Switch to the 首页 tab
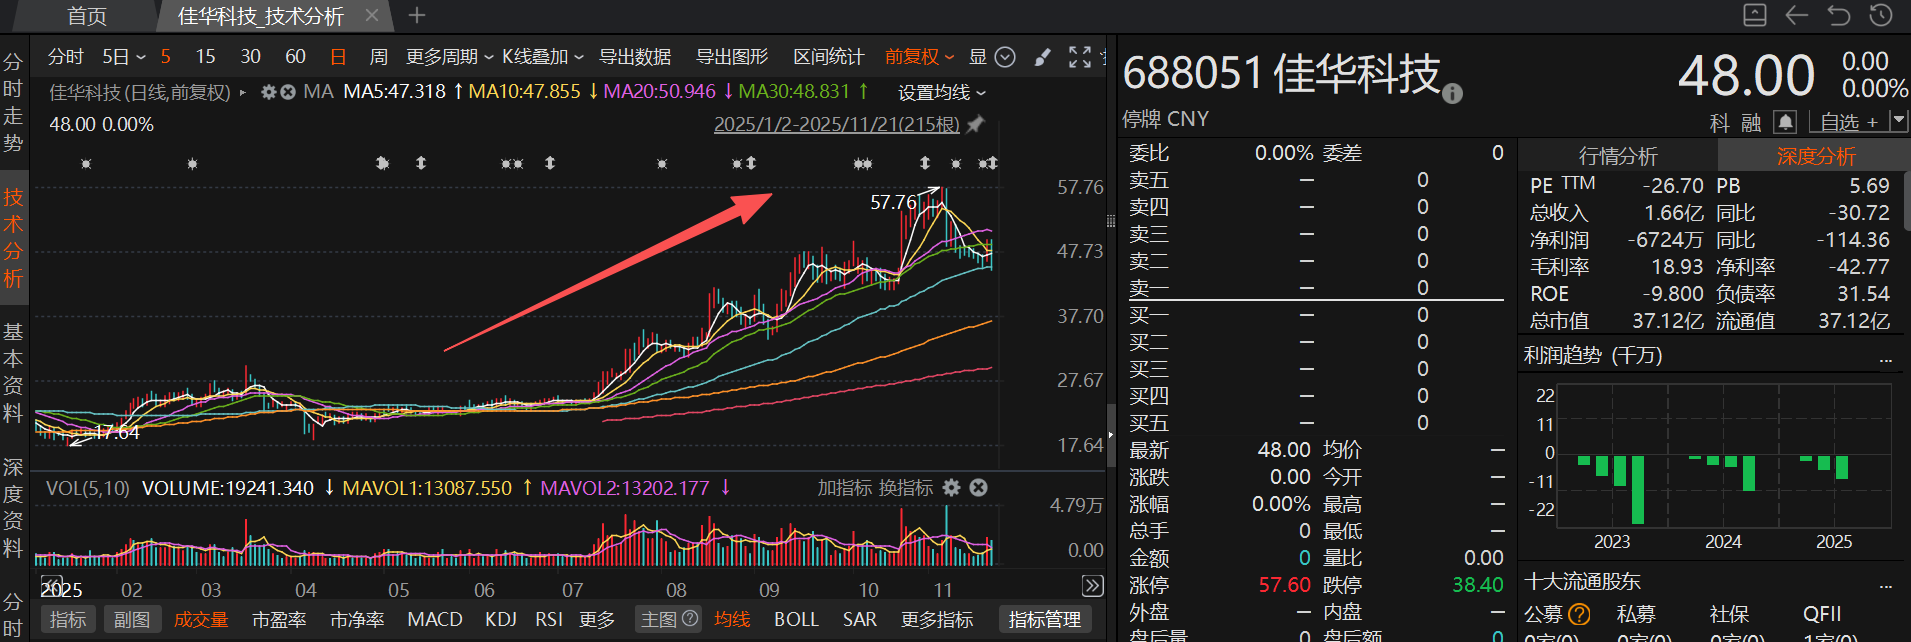 [87, 16]
